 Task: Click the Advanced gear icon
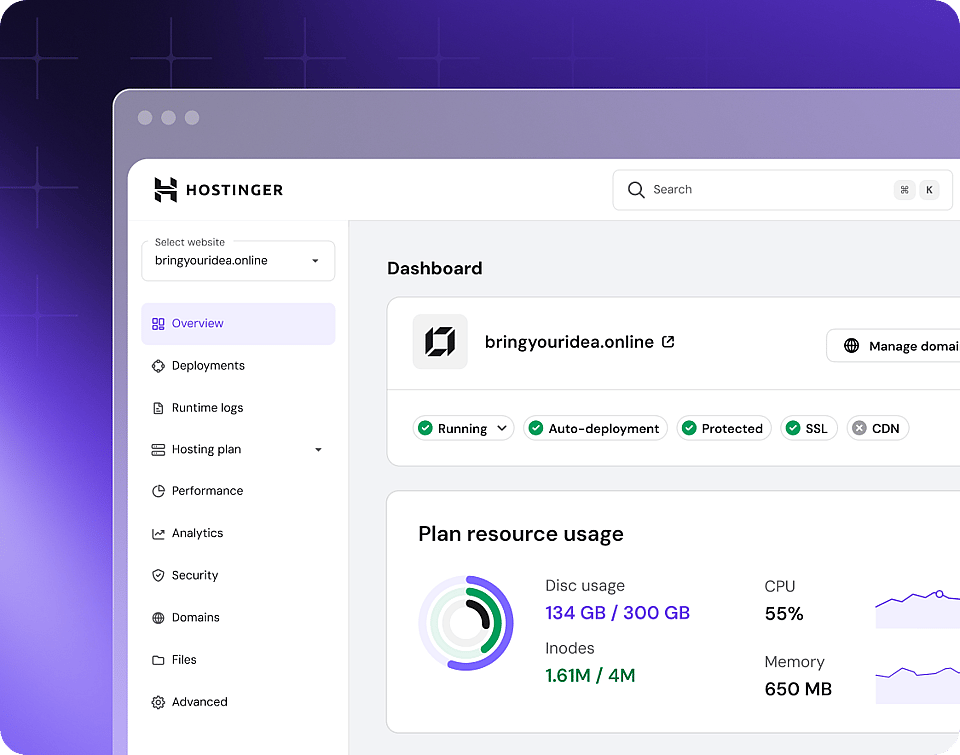pyautogui.click(x=158, y=702)
